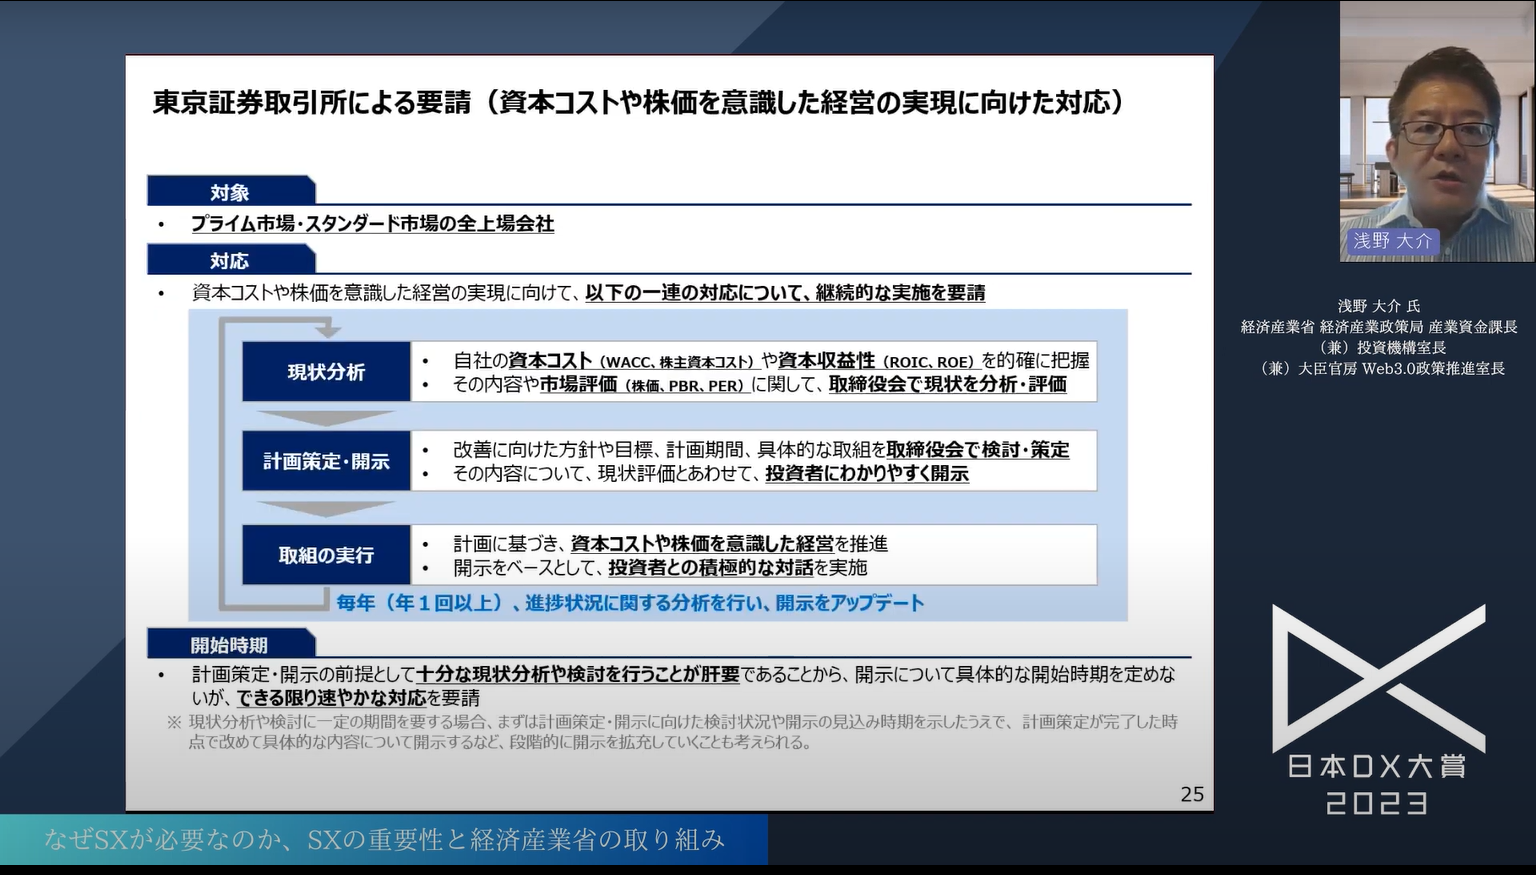The image size is (1536, 875).
Task: Select the 対応 header banner
Action: click(232, 260)
